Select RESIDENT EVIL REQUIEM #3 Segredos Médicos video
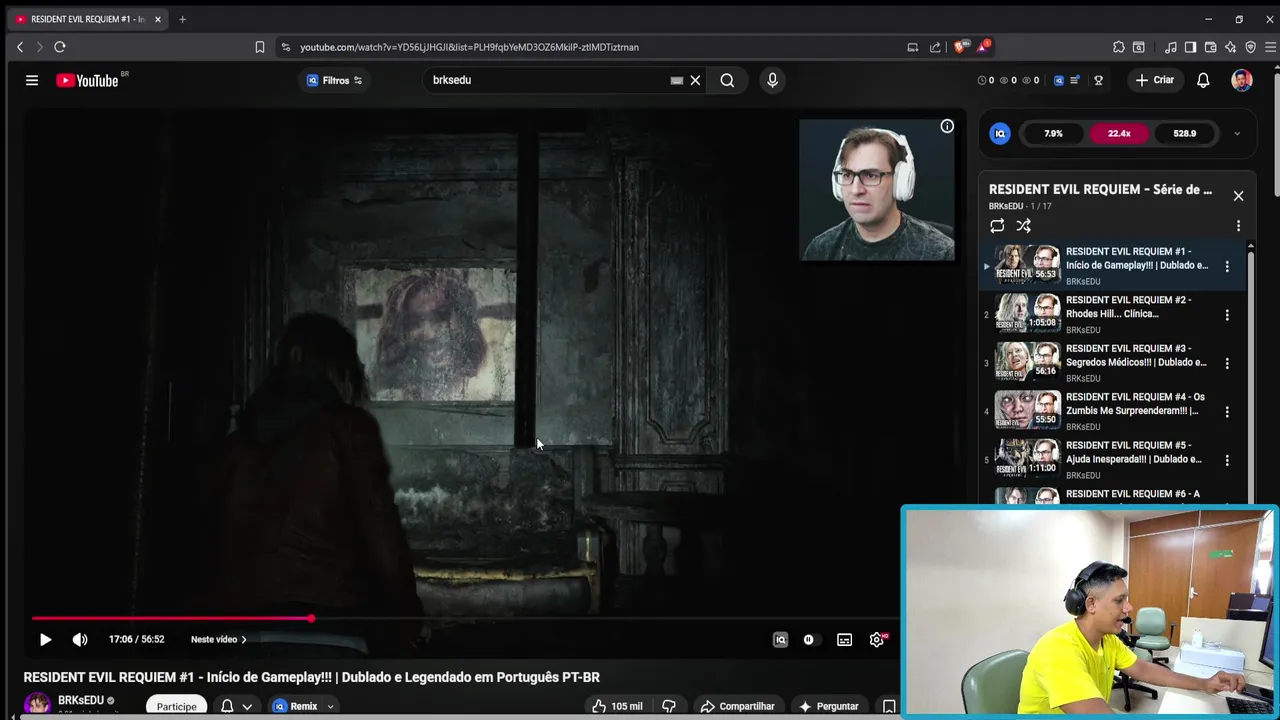The height and width of the screenshot is (720, 1280). click(1114, 363)
